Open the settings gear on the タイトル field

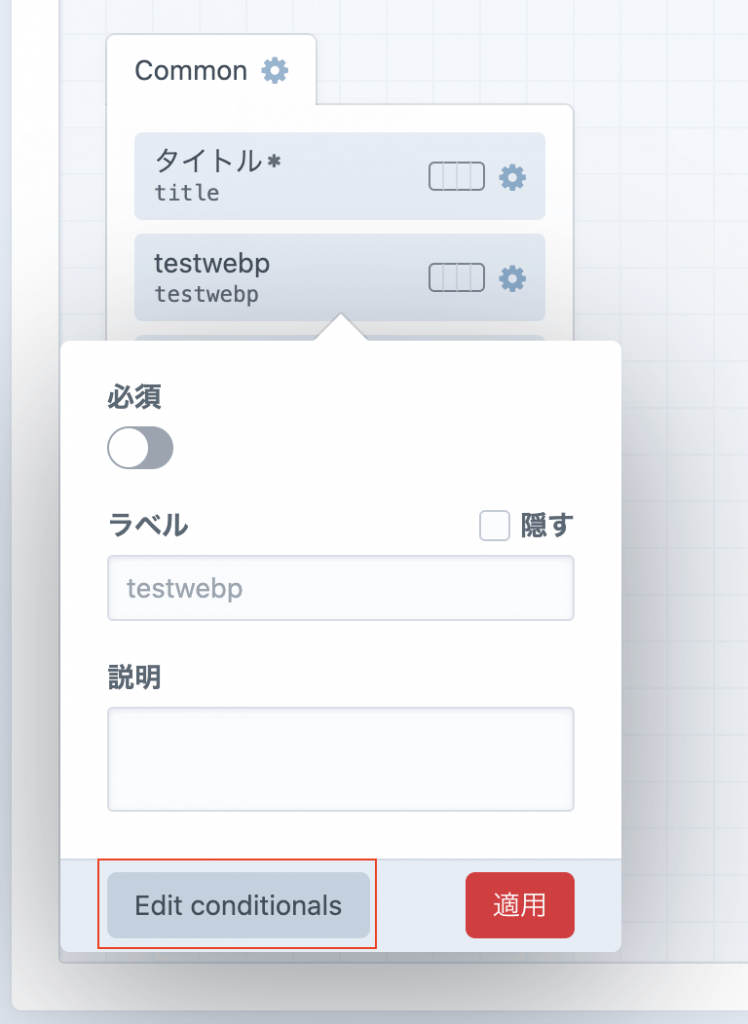click(x=512, y=176)
